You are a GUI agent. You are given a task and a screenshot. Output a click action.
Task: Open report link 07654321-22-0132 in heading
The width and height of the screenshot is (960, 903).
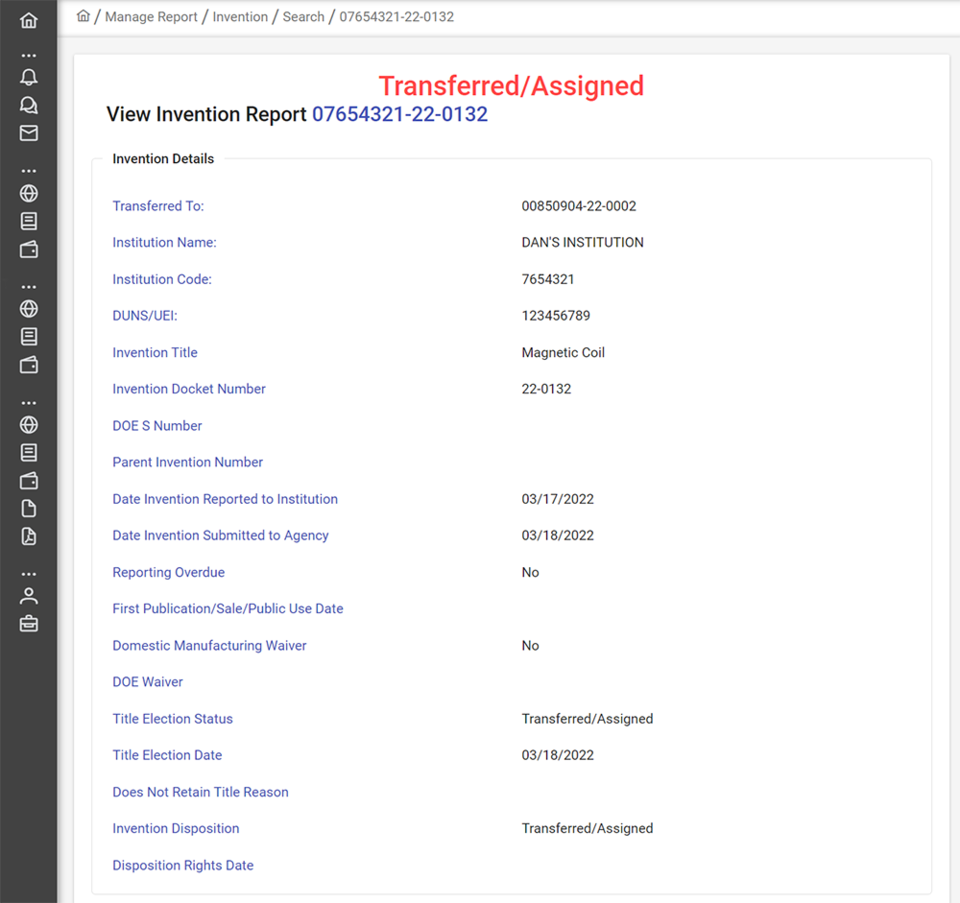pyautogui.click(x=400, y=114)
